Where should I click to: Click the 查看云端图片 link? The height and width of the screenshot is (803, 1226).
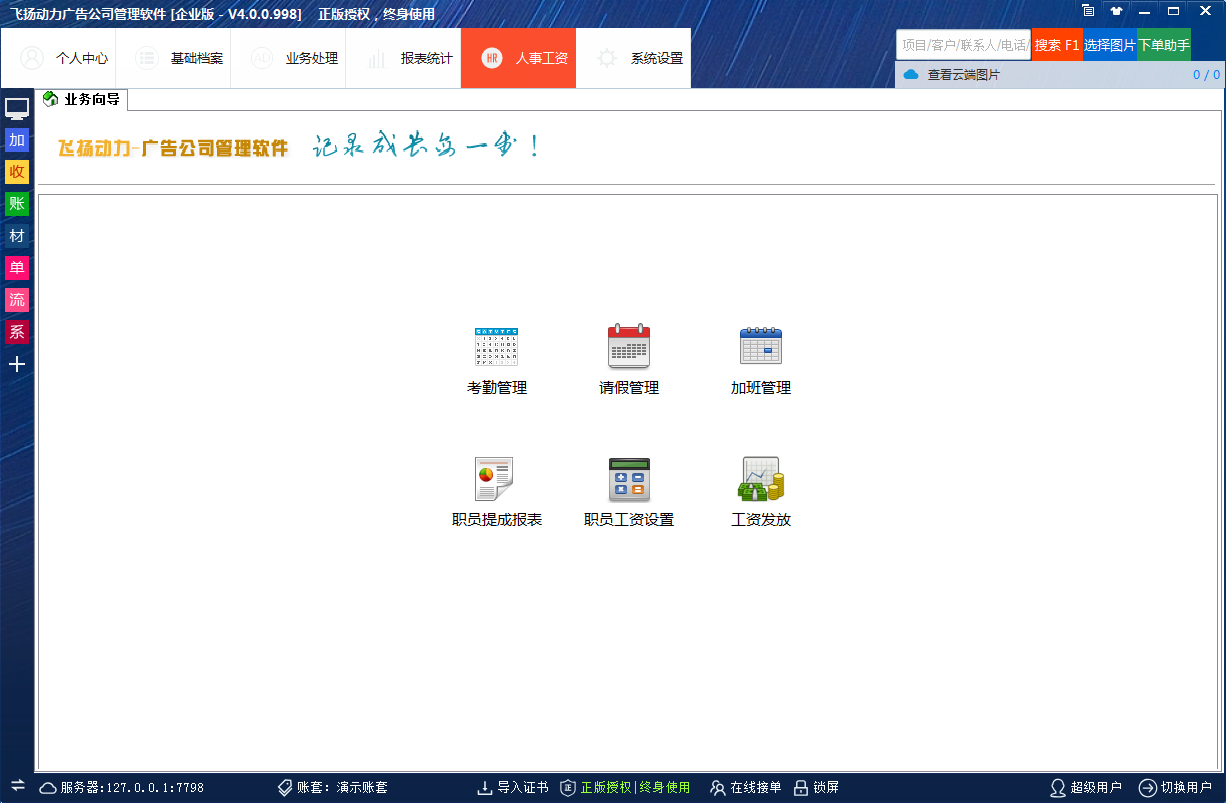click(963, 75)
